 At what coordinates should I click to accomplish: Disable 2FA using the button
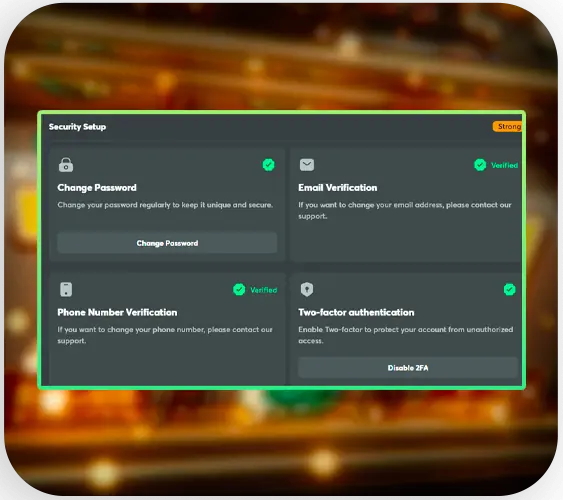pos(408,368)
